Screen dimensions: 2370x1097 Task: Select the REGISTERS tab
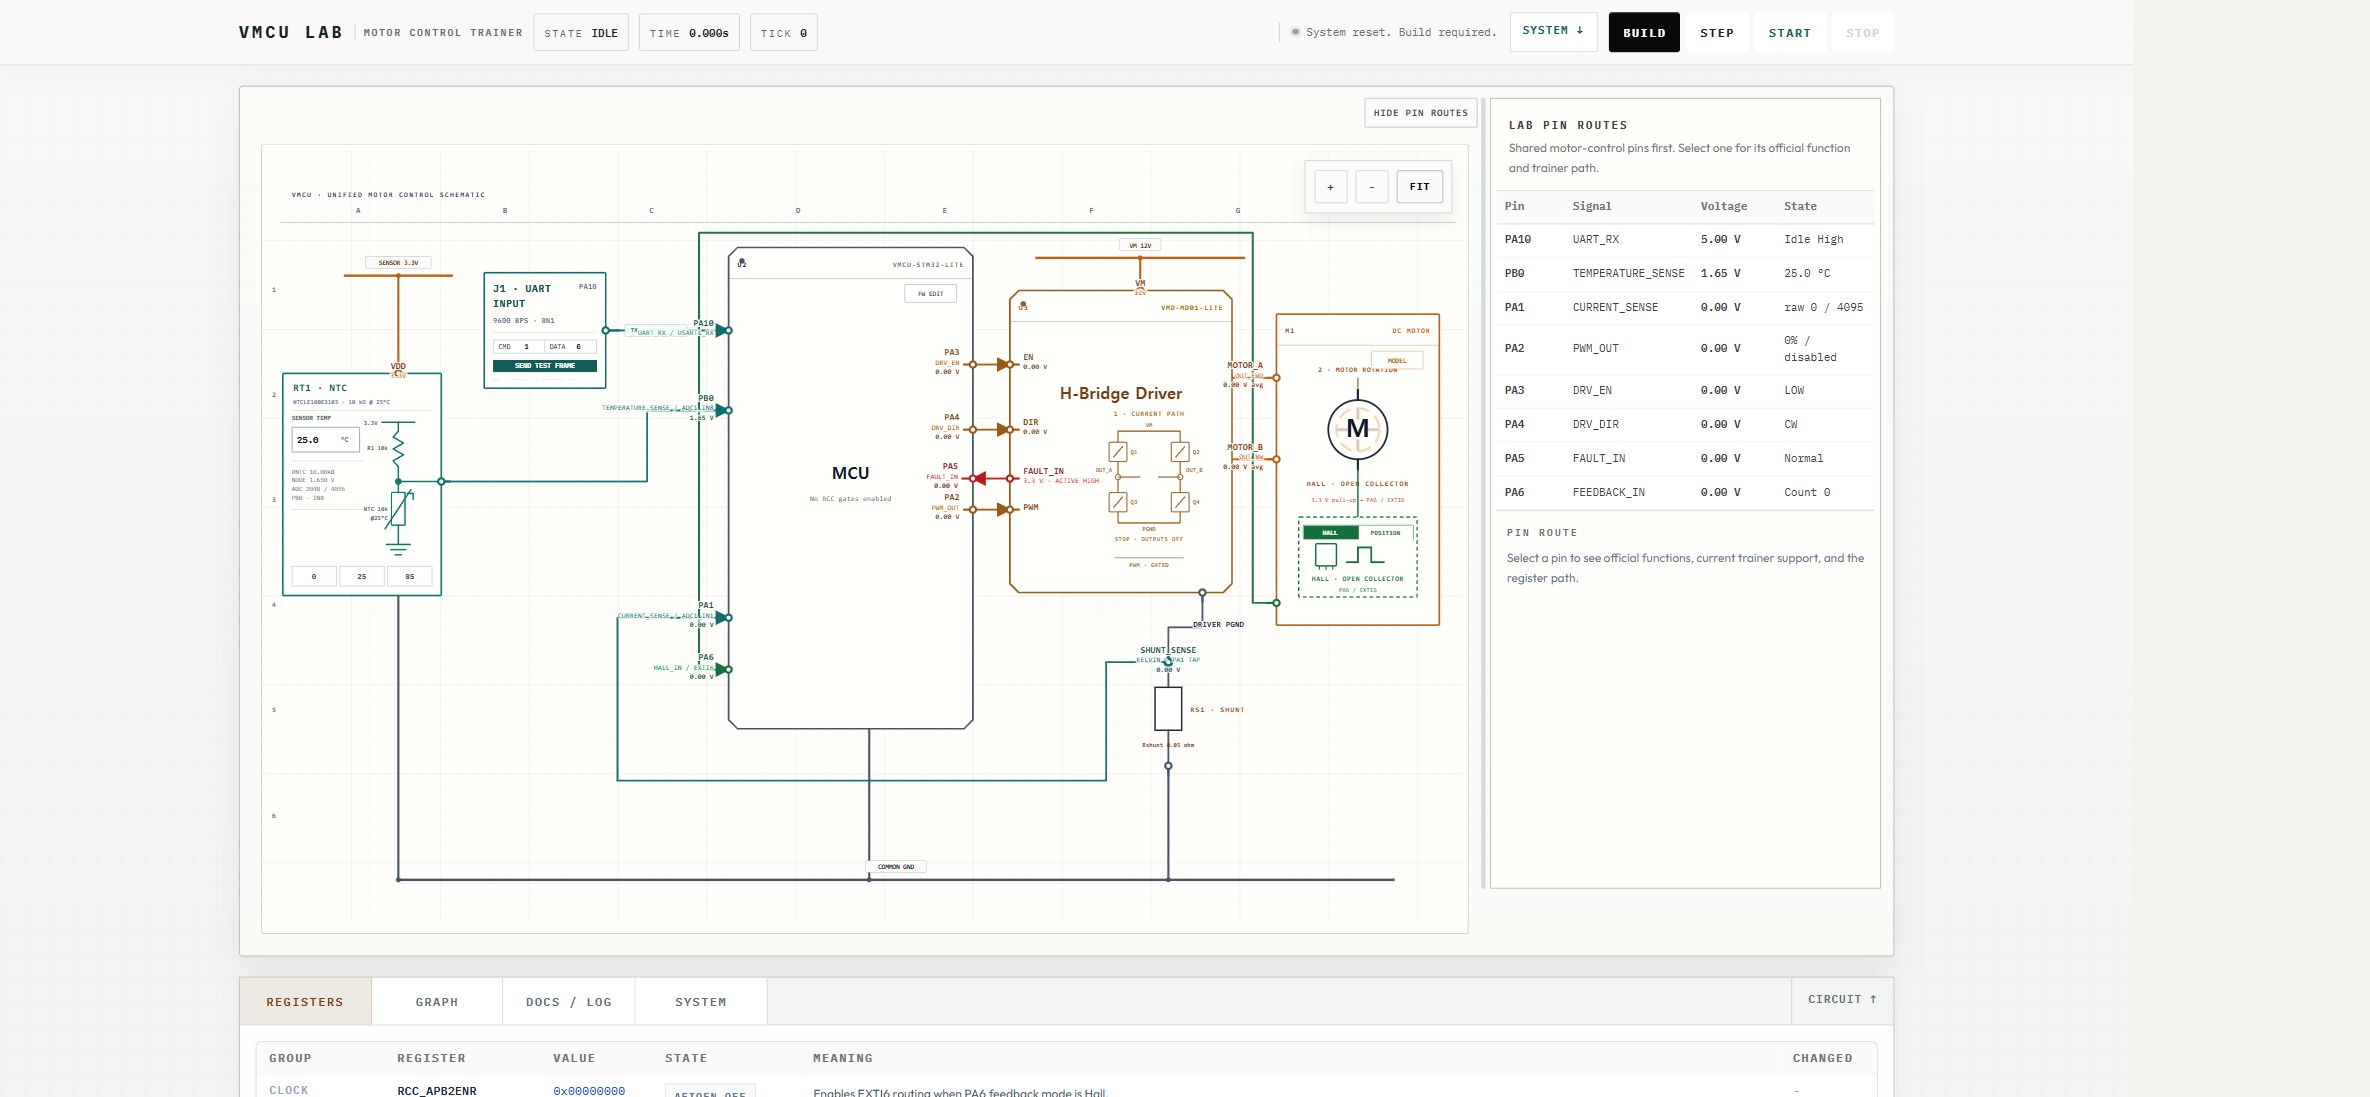305,1002
